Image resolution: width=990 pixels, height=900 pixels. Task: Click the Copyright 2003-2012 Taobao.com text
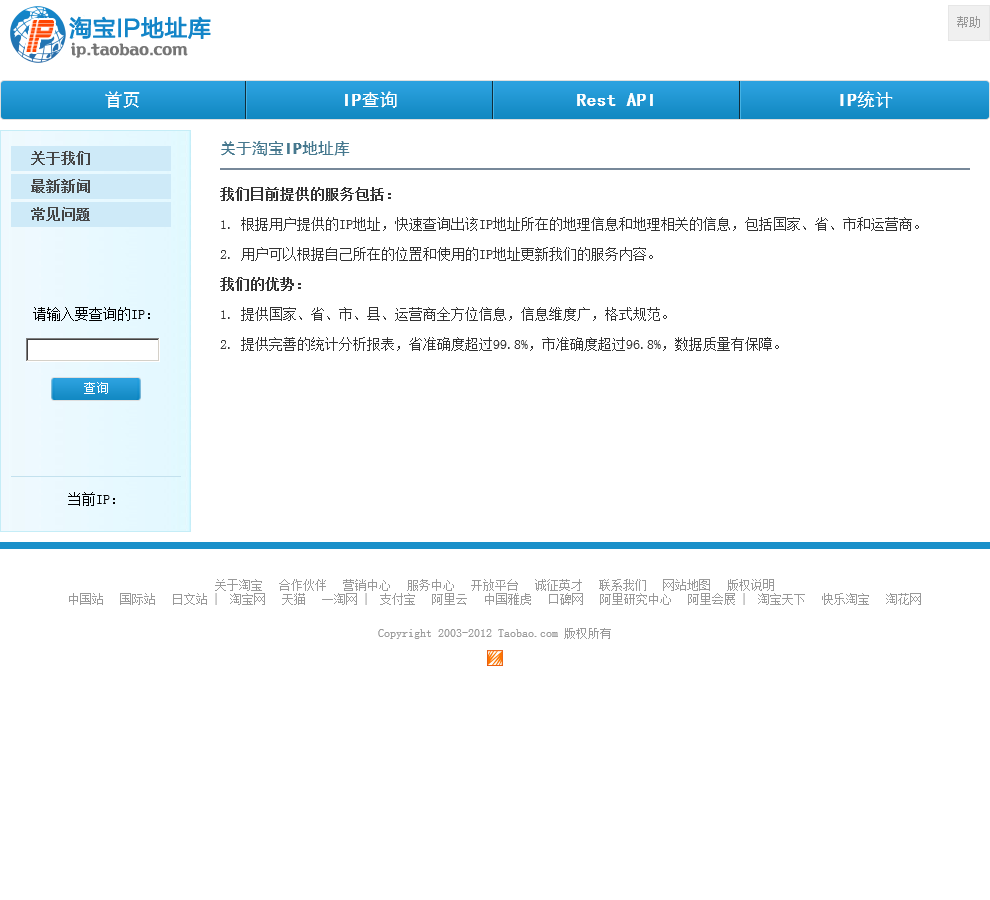[468, 633]
